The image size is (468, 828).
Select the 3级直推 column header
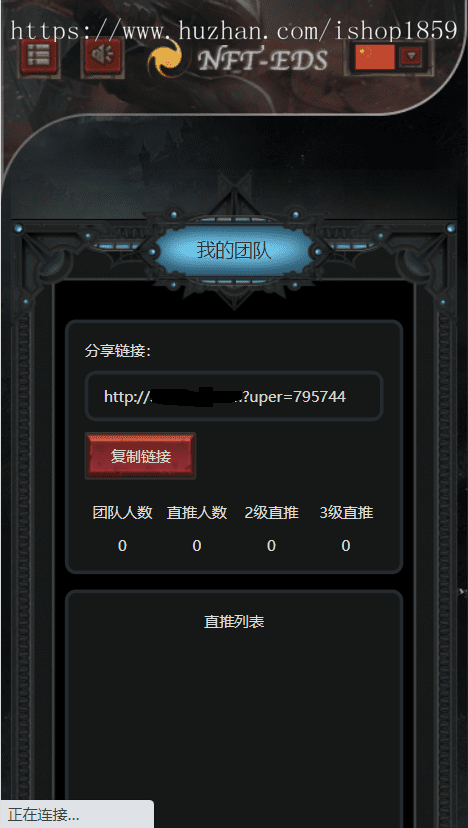click(346, 513)
